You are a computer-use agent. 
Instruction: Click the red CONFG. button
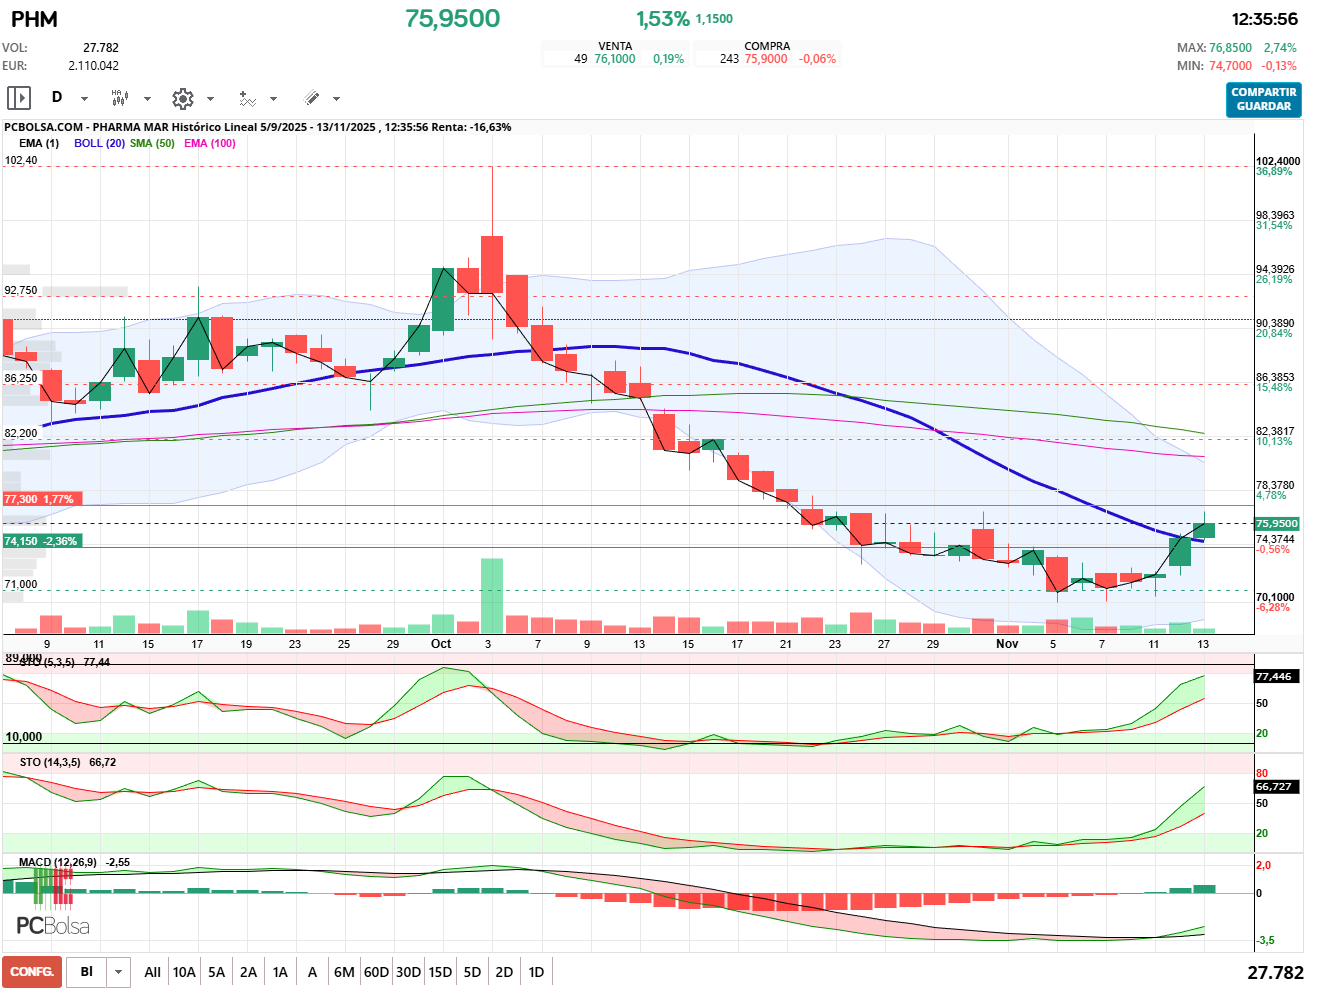tap(32, 972)
